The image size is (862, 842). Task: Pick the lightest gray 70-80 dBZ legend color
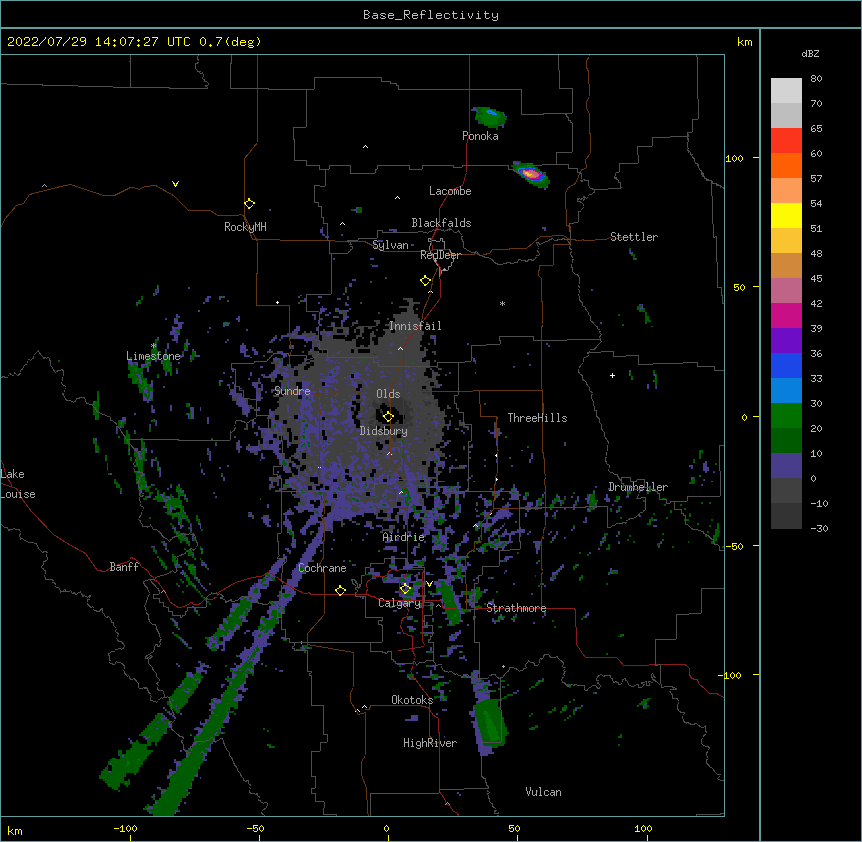pos(786,91)
